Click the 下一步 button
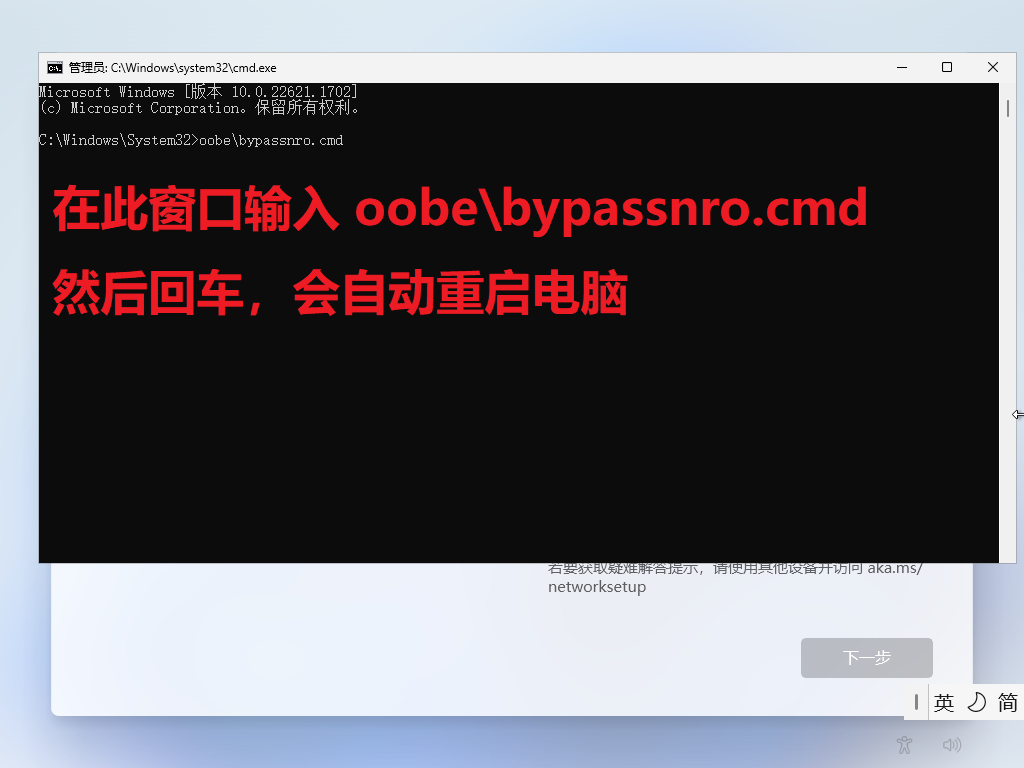Image resolution: width=1024 pixels, height=768 pixels. (867, 658)
